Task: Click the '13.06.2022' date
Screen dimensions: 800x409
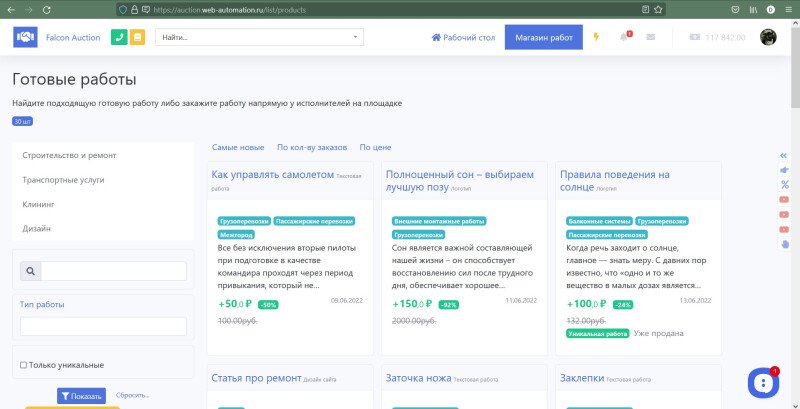Action: pyautogui.click(x=695, y=300)
